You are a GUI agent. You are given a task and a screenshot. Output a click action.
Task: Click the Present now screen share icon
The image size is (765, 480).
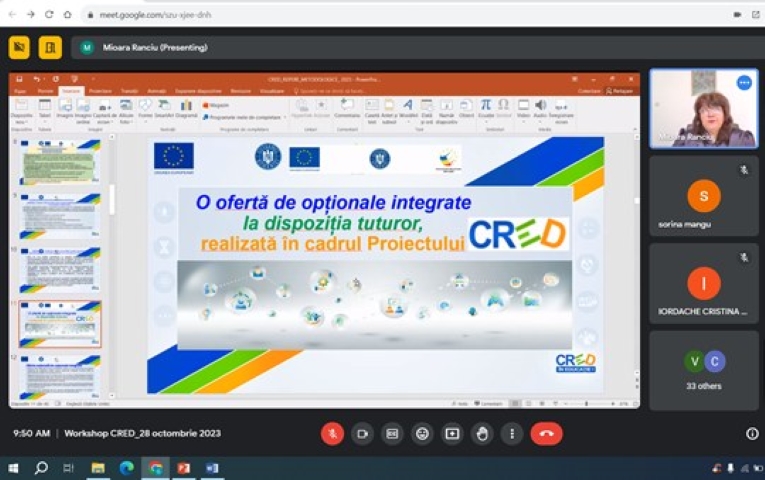point(452,433)
